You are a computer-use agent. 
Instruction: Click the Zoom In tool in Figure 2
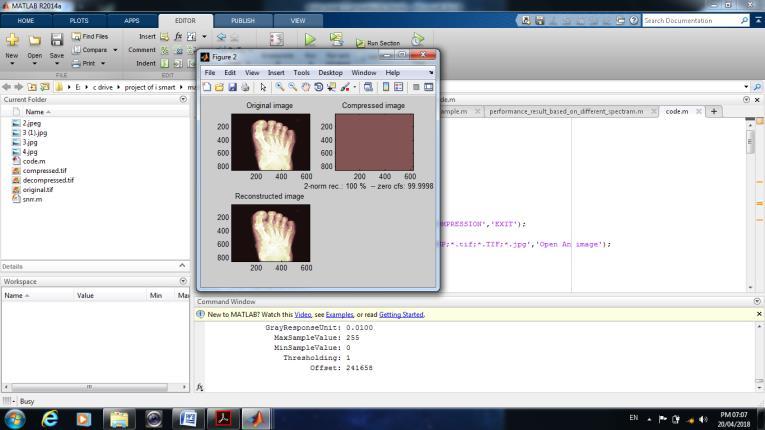[x=280, y=87]
